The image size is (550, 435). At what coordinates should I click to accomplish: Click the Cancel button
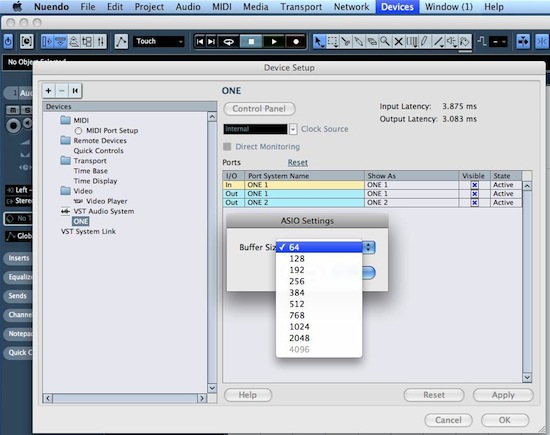click(448, 420)
